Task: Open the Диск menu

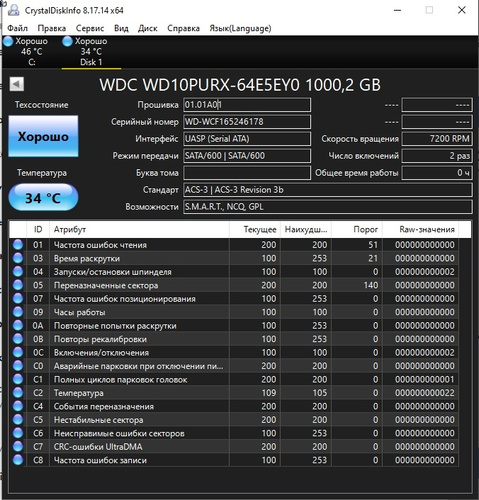Action: pos(148,28)
